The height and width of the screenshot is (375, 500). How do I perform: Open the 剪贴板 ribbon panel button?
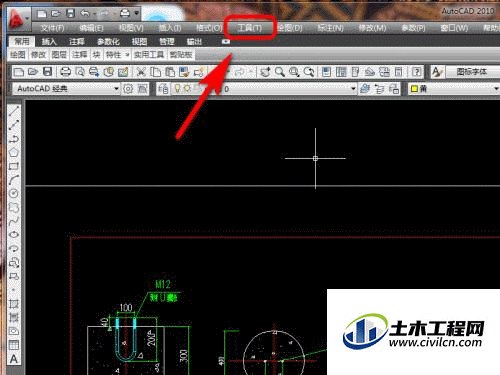click(181, 54)
